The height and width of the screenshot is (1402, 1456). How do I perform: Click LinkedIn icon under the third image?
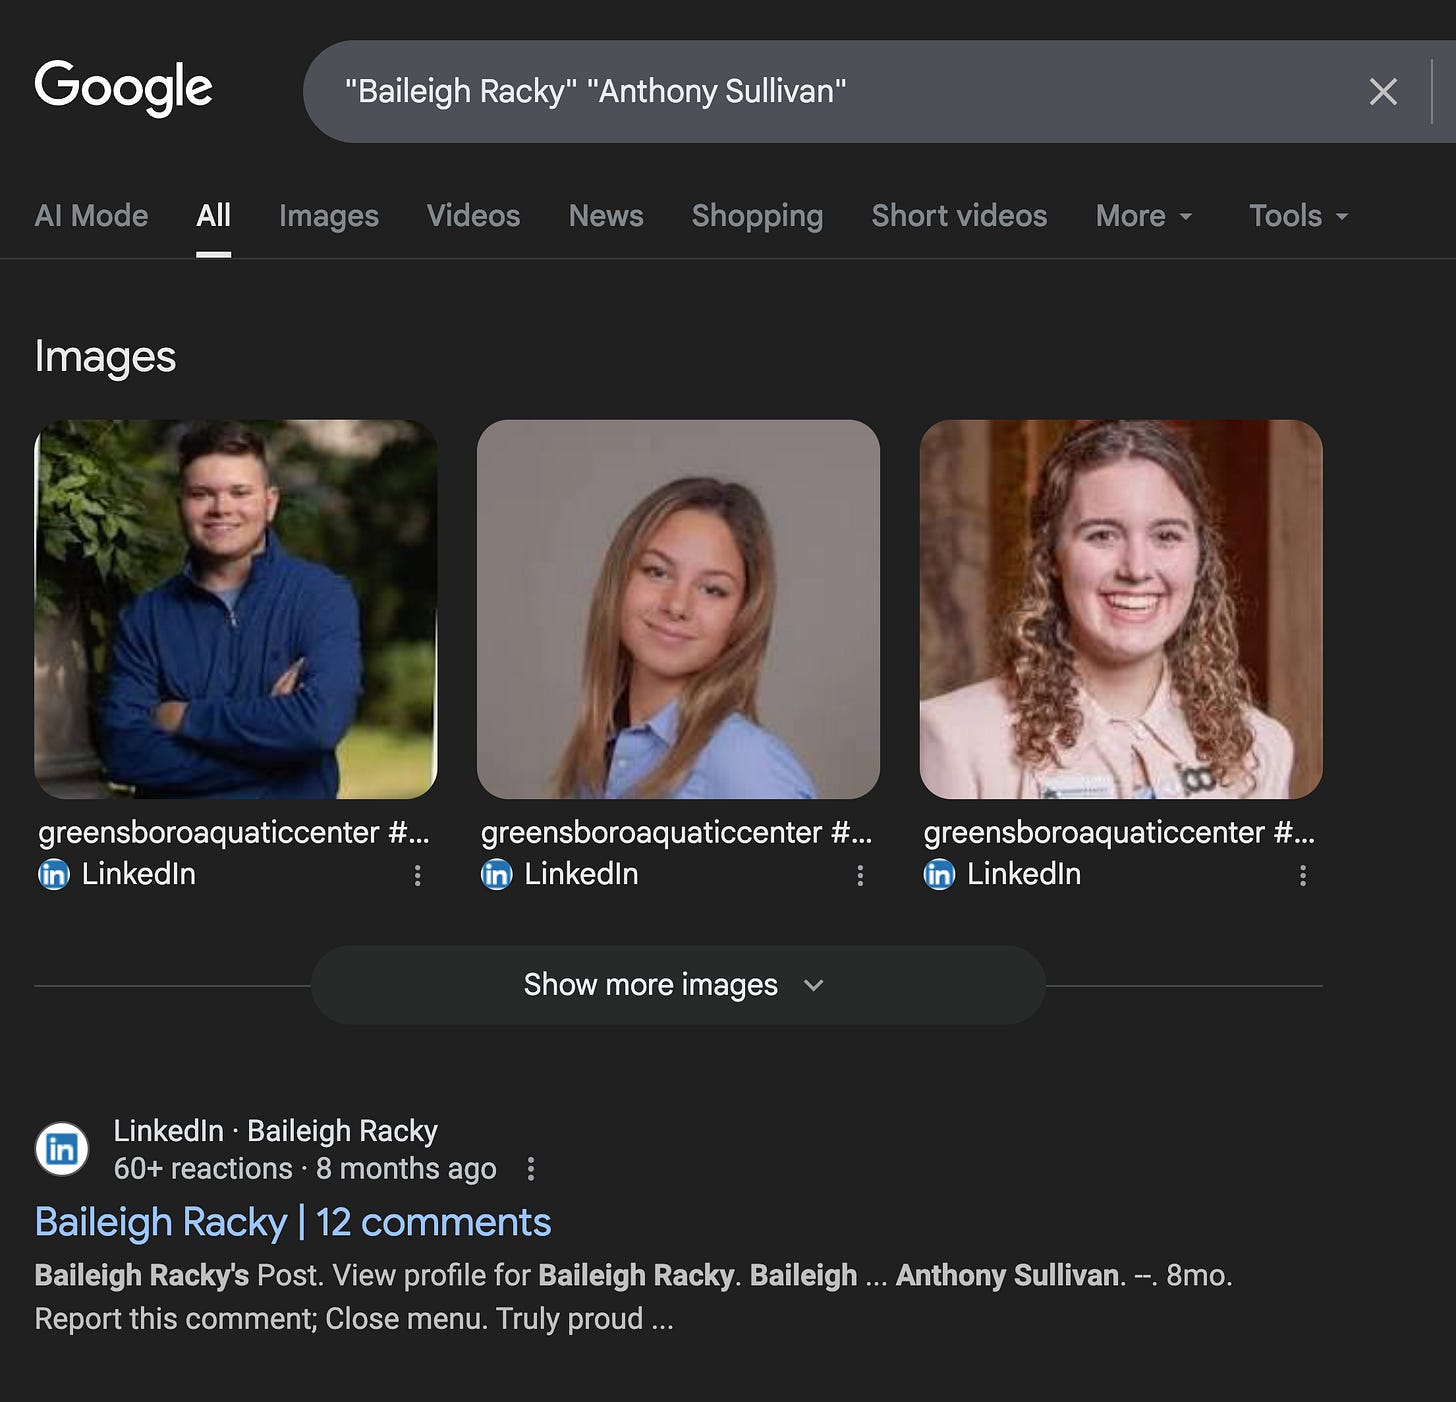tap(939, 874)
